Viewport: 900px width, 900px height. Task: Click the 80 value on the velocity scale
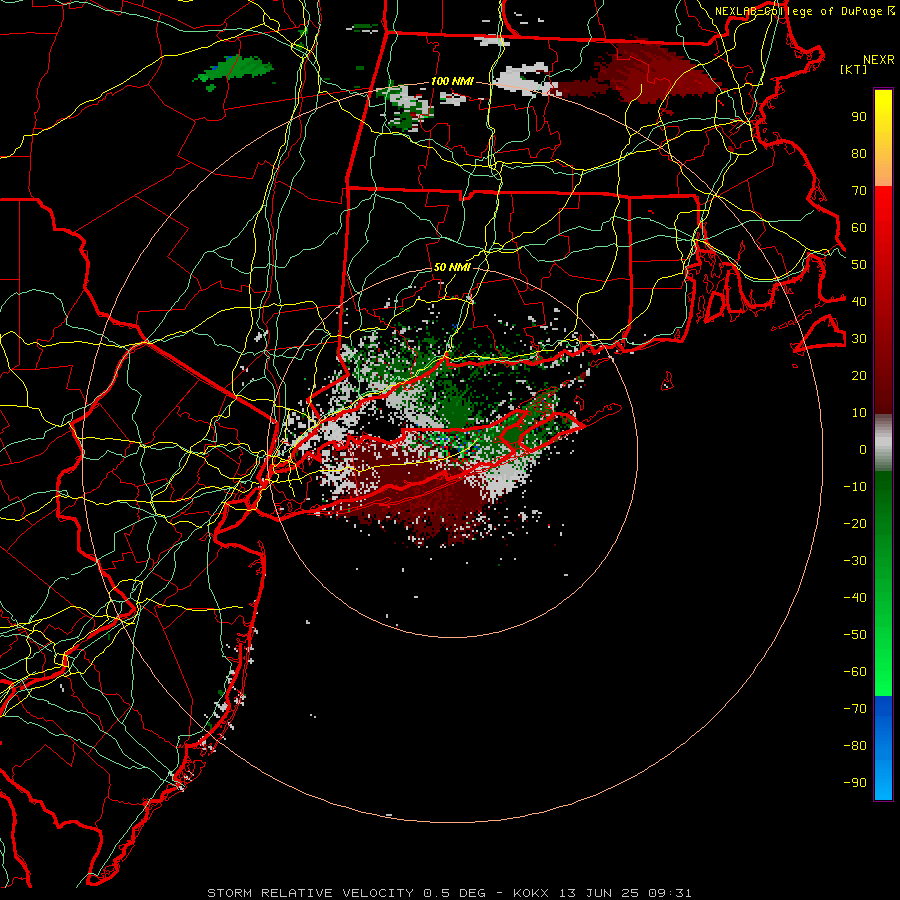point(859,154)
